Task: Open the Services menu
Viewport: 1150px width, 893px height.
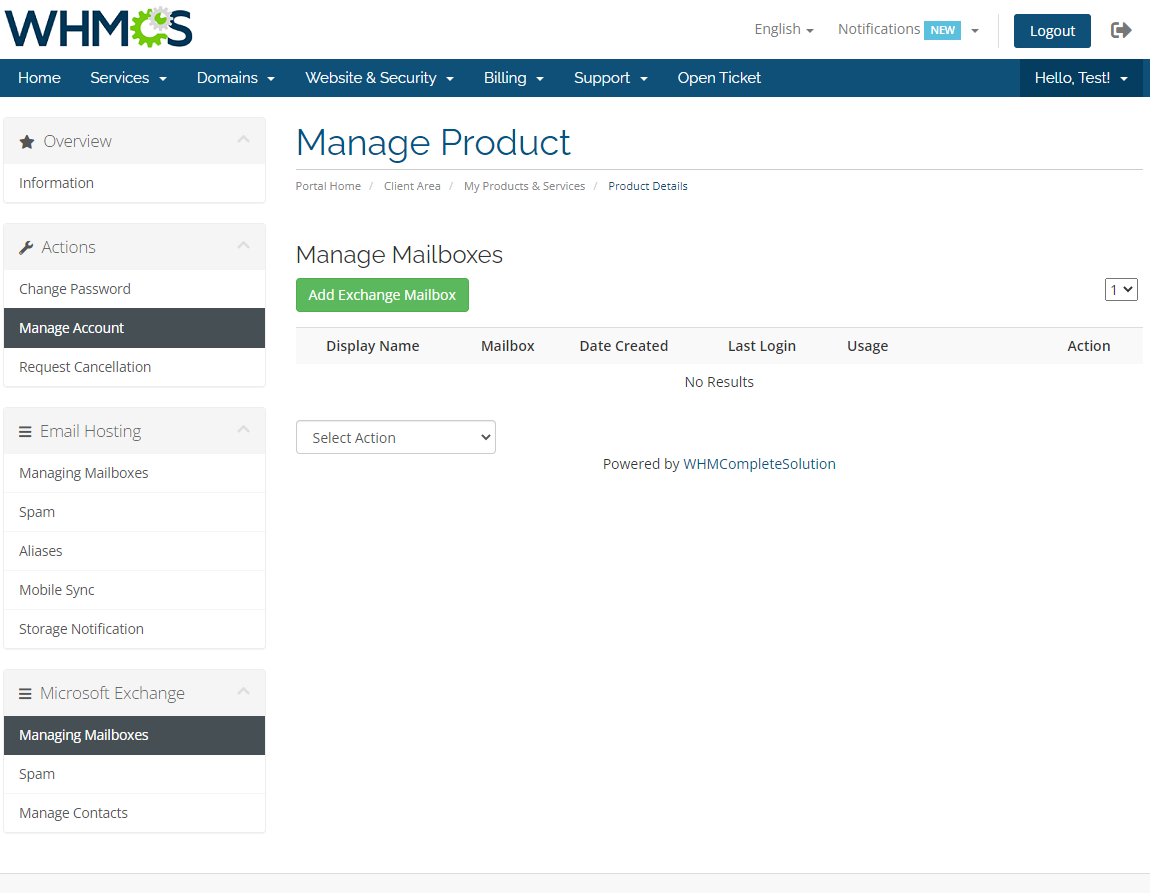Action: tap(128, 78)
